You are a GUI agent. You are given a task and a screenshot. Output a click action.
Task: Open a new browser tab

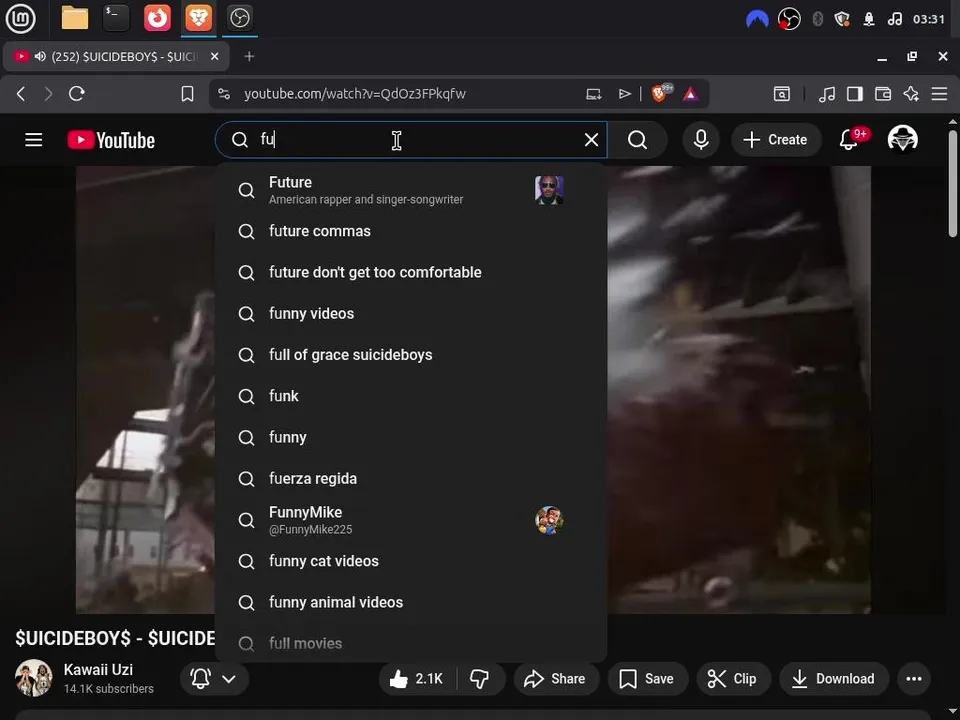point(249,56)
